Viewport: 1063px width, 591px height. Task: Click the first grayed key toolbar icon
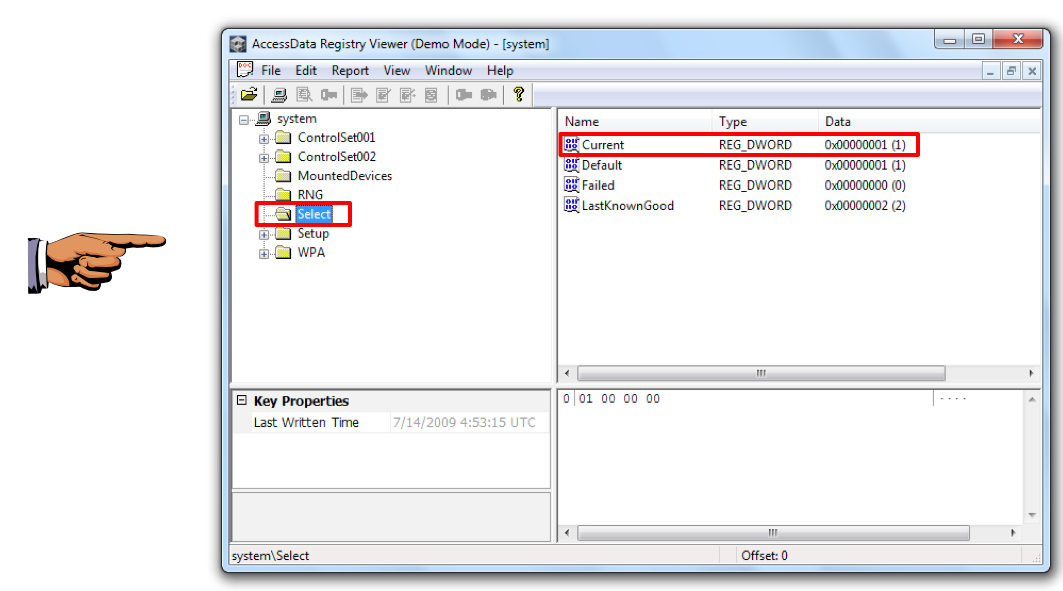(329, 95)
